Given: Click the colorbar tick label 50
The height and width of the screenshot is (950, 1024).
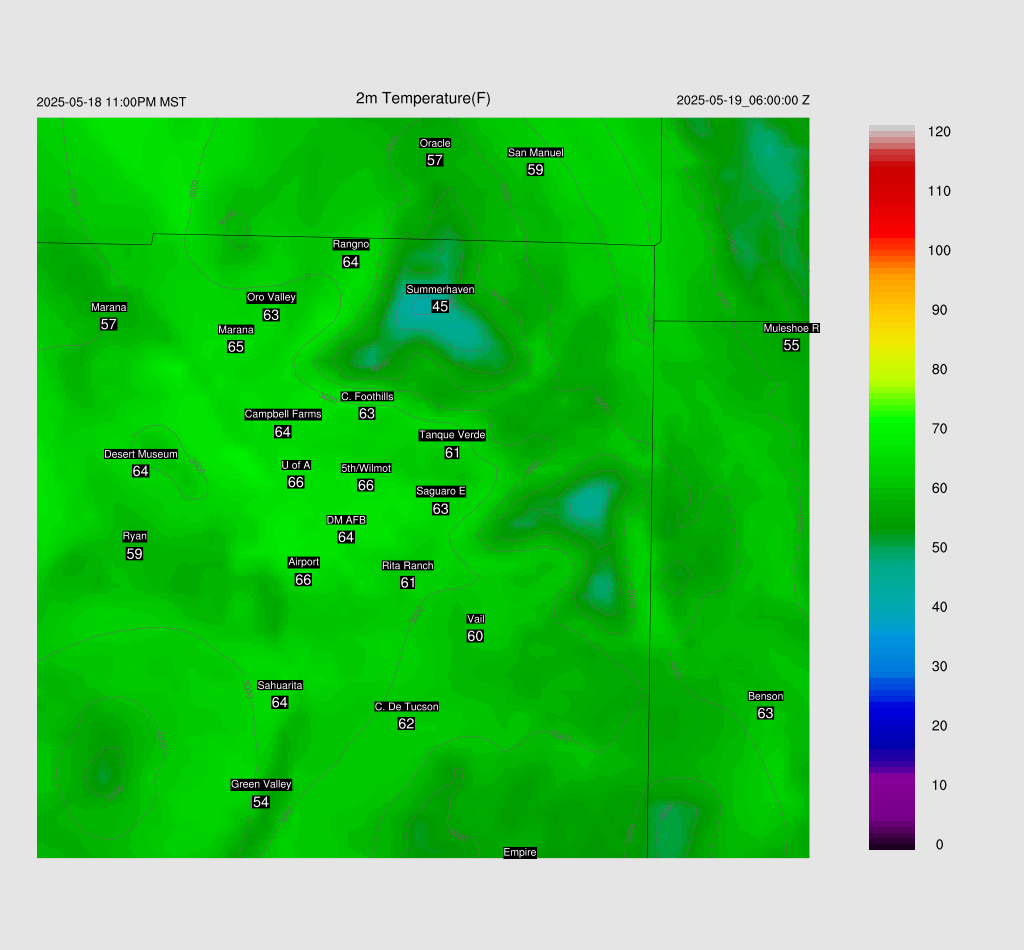Looking at the screenshot, I should coord(939,548).
